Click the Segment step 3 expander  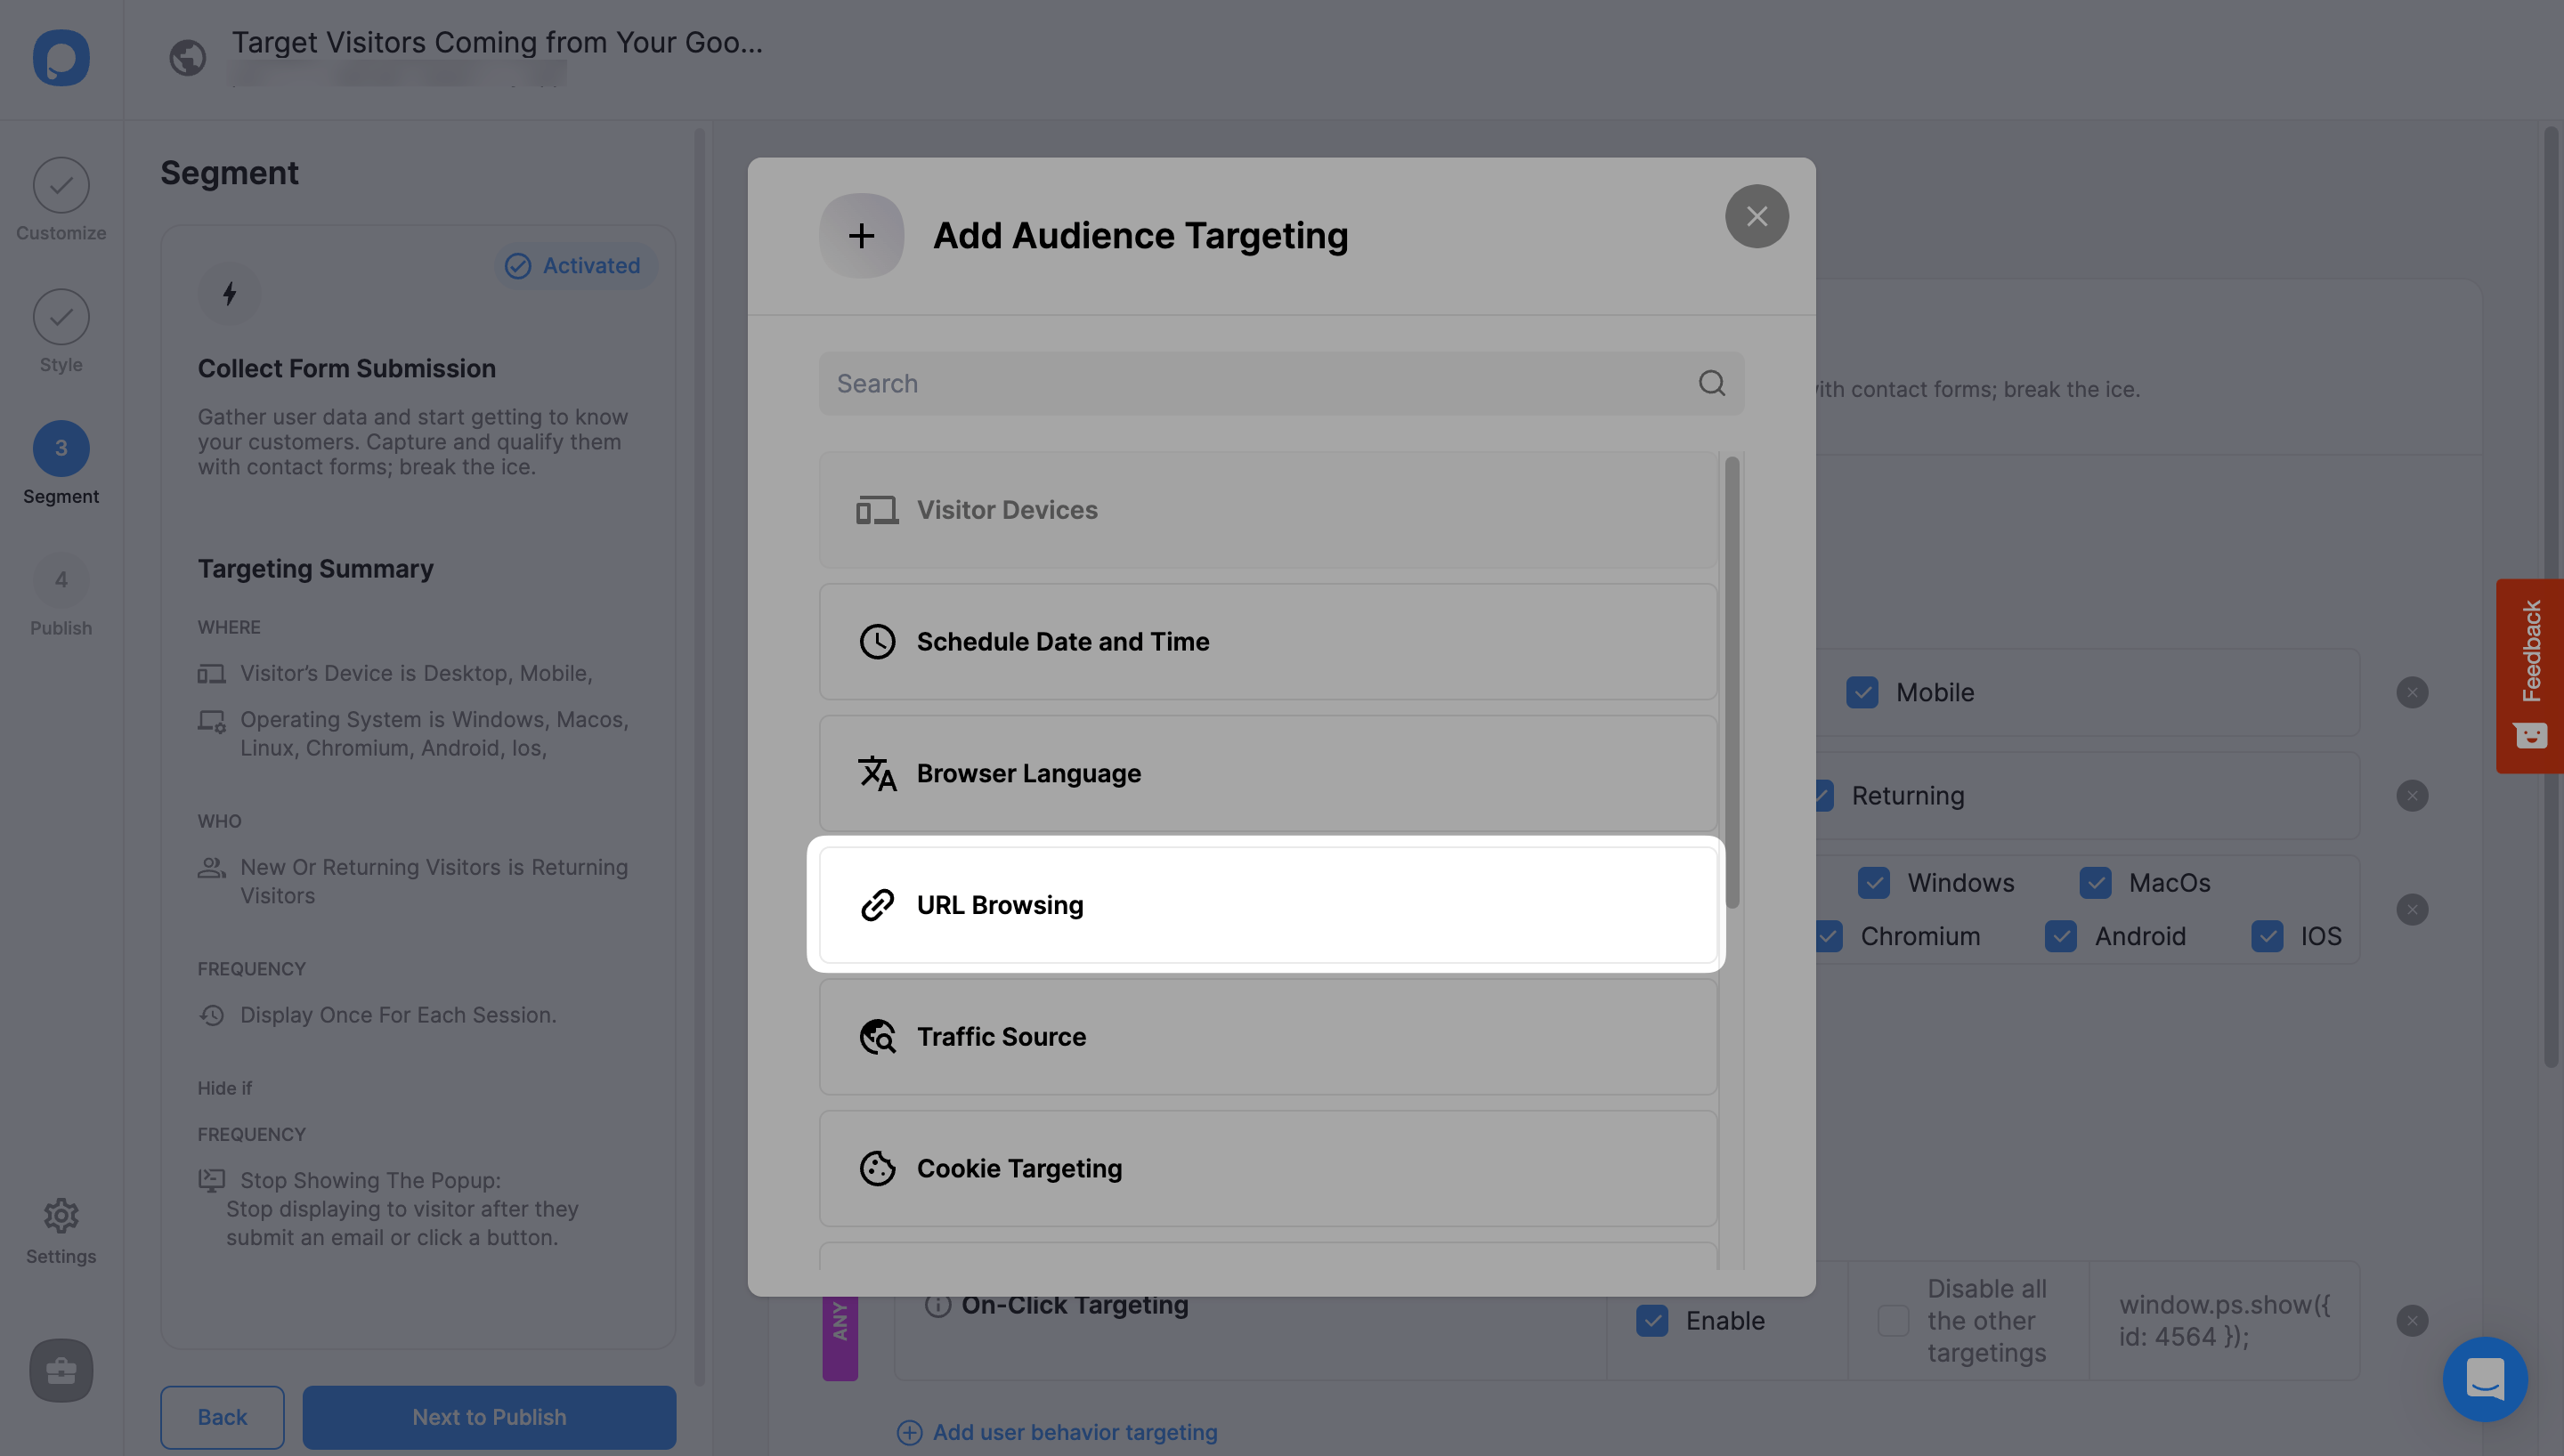tap(60, 447)
